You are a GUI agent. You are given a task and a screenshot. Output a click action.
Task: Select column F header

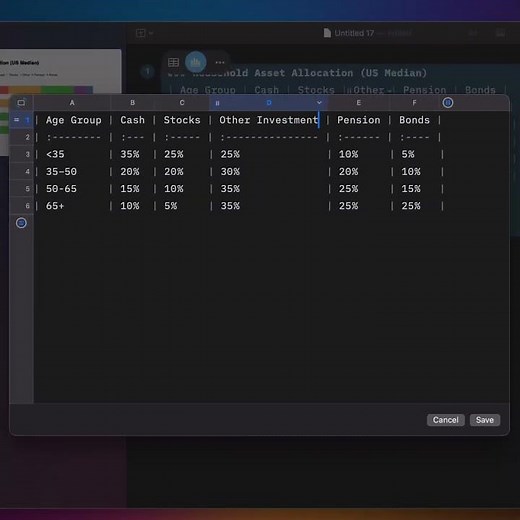pyautogui.click(x=414, y=103)
